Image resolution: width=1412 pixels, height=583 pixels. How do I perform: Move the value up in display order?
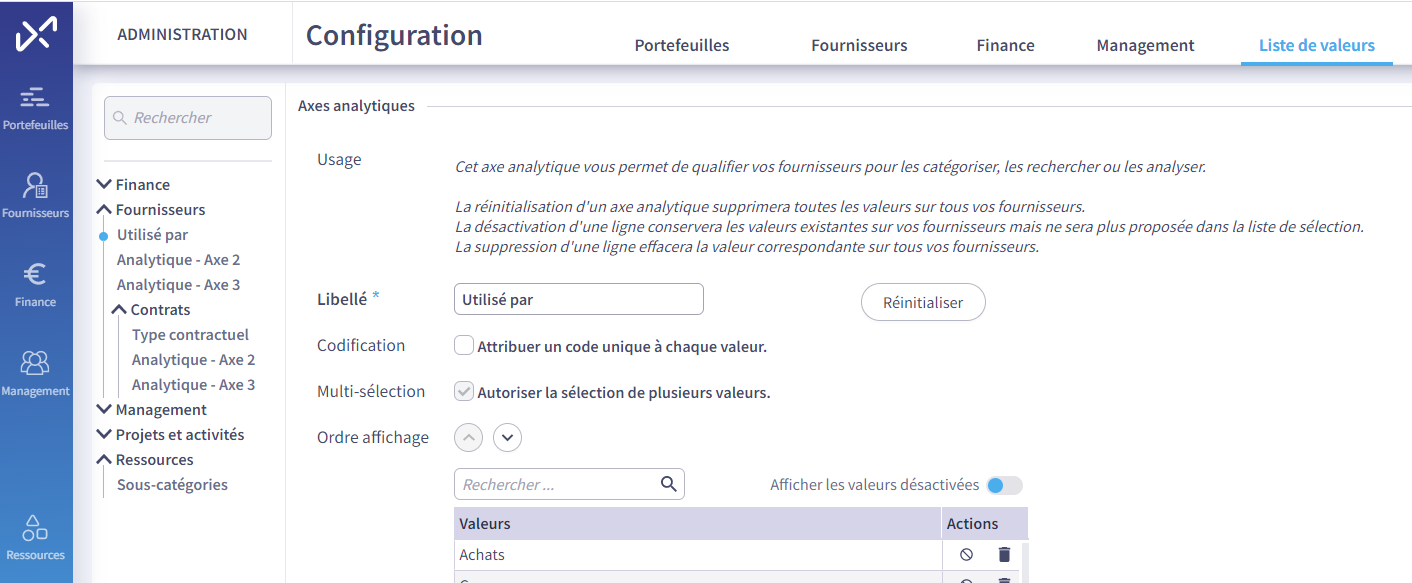tap(469, 437)
